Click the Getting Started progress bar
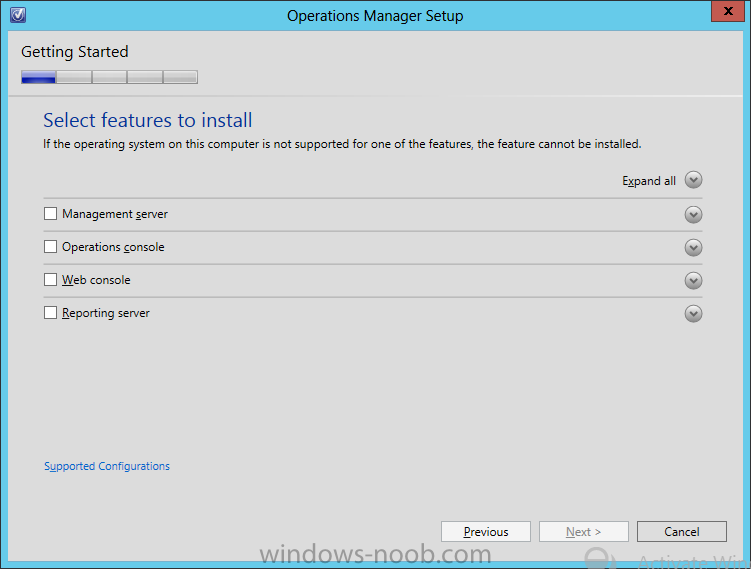This screenshot has width=751, height=569. [x=109, y=77]
